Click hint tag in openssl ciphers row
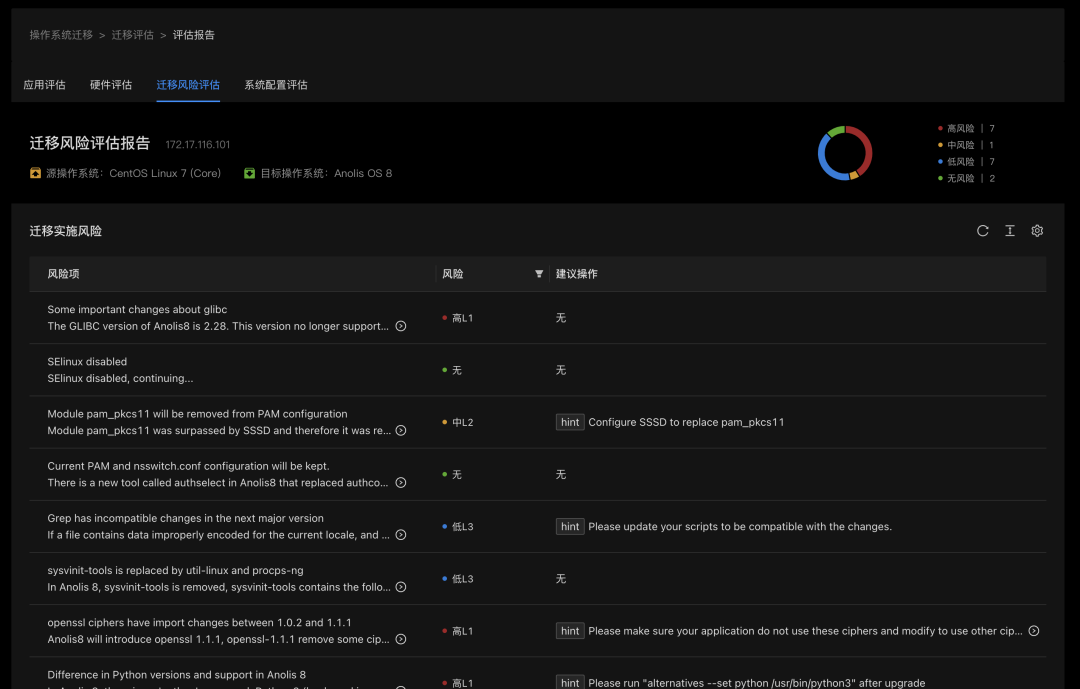The width and height of the screenshot is (1080, 689). click(x=570, y=631)
